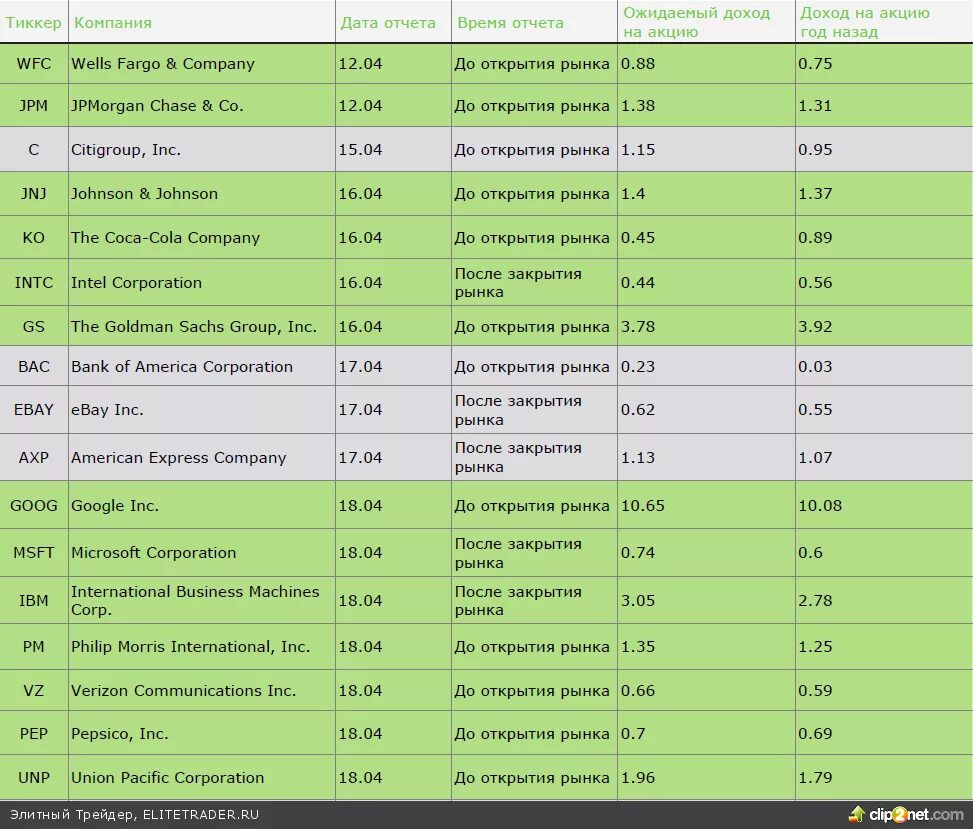Select the VZ ticker cell

click(34, 690)
